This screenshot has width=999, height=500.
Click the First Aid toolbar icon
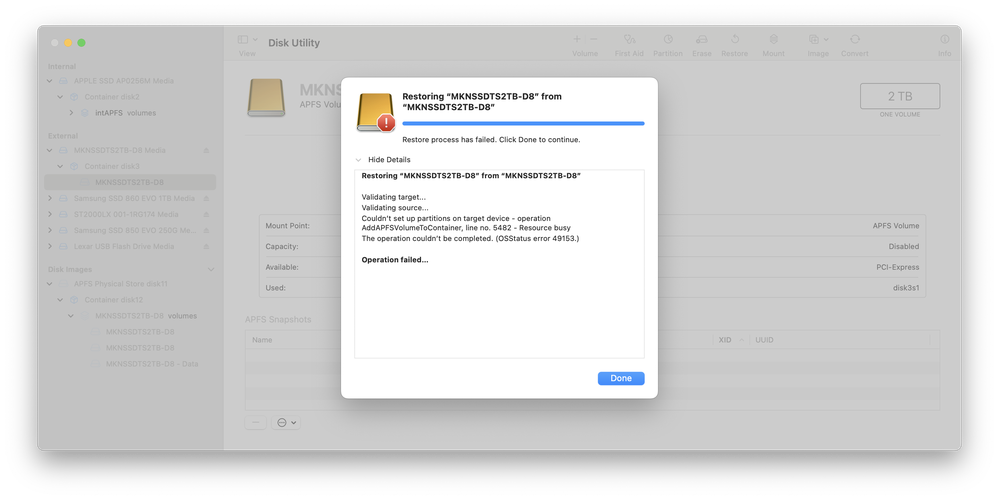point(629,39)
